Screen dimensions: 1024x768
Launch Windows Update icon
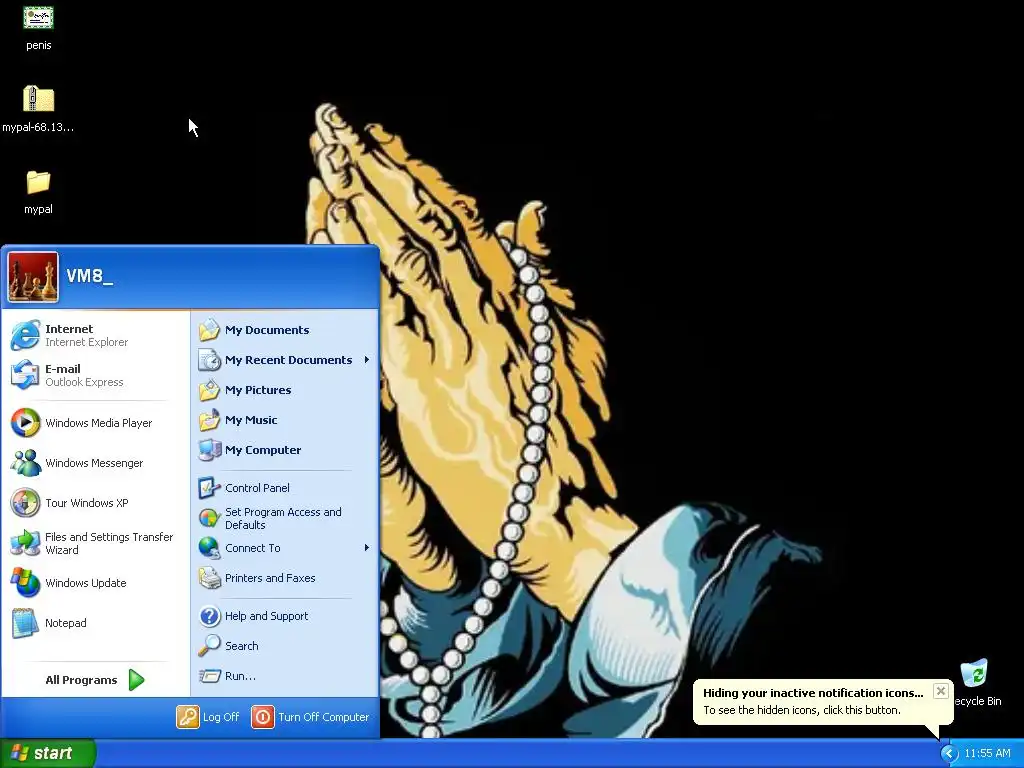click(x=25, y=583)
